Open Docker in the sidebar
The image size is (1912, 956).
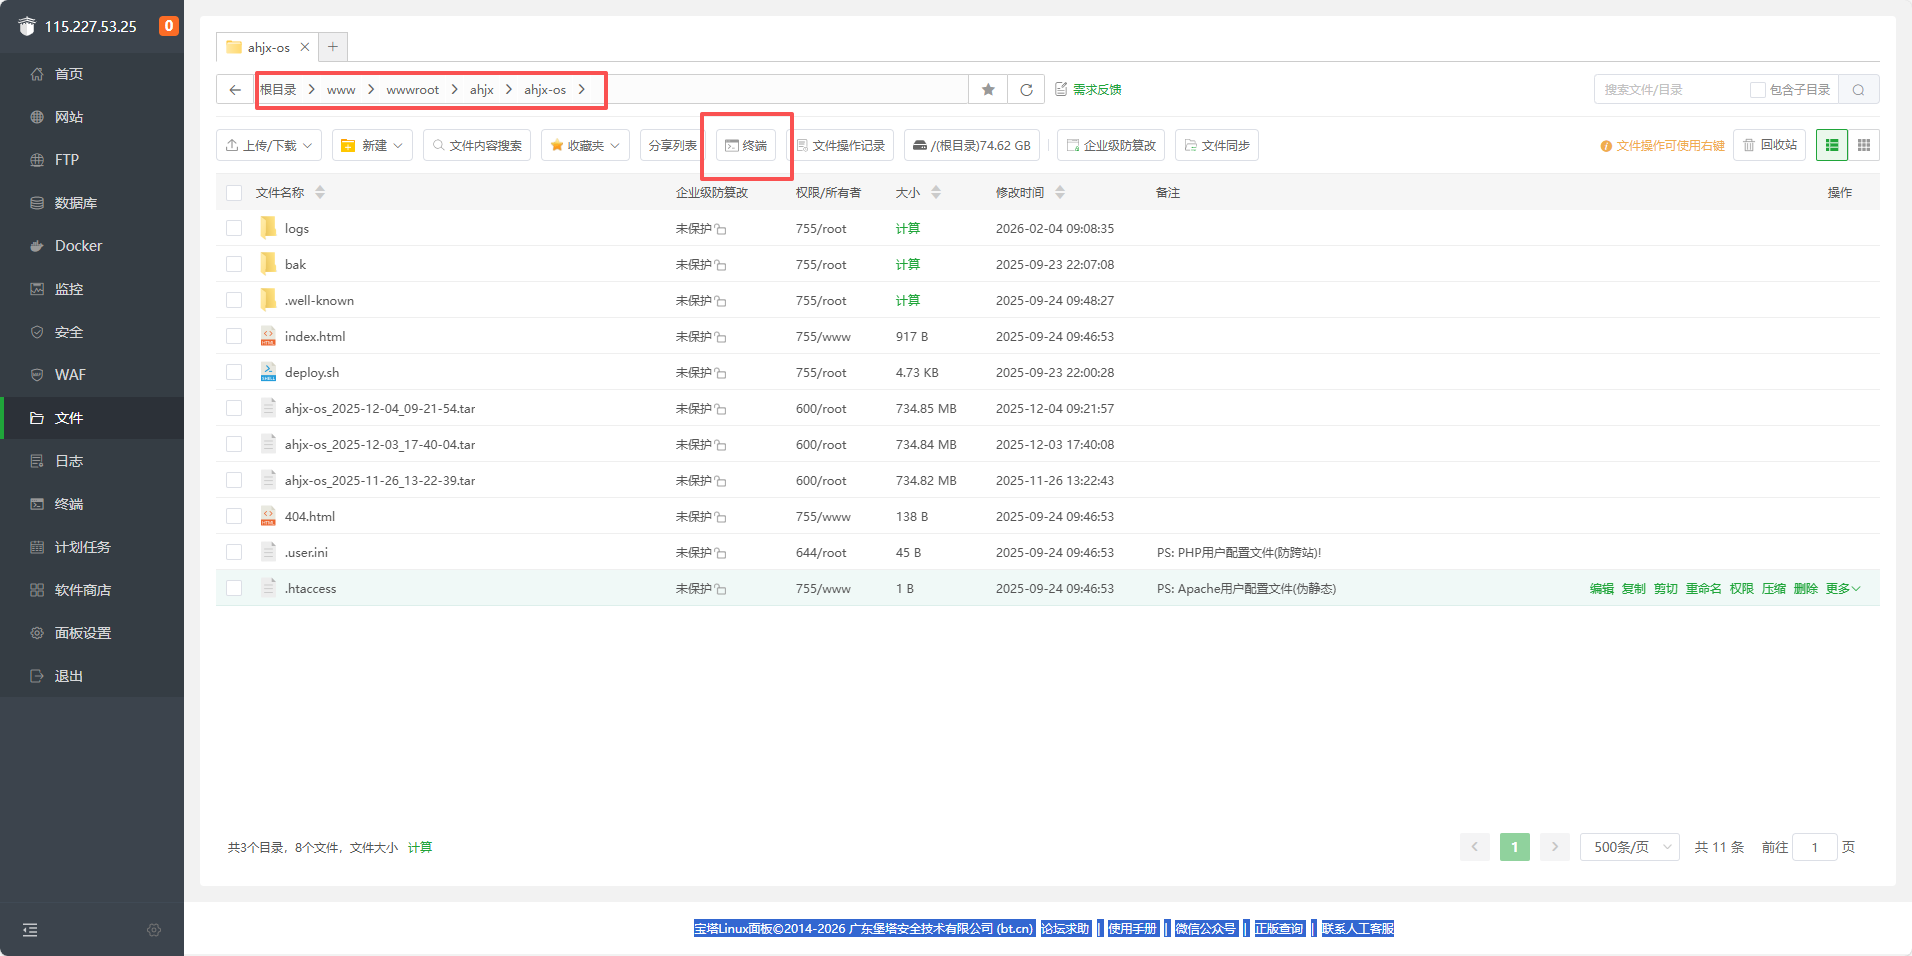[x=78, y=246]
